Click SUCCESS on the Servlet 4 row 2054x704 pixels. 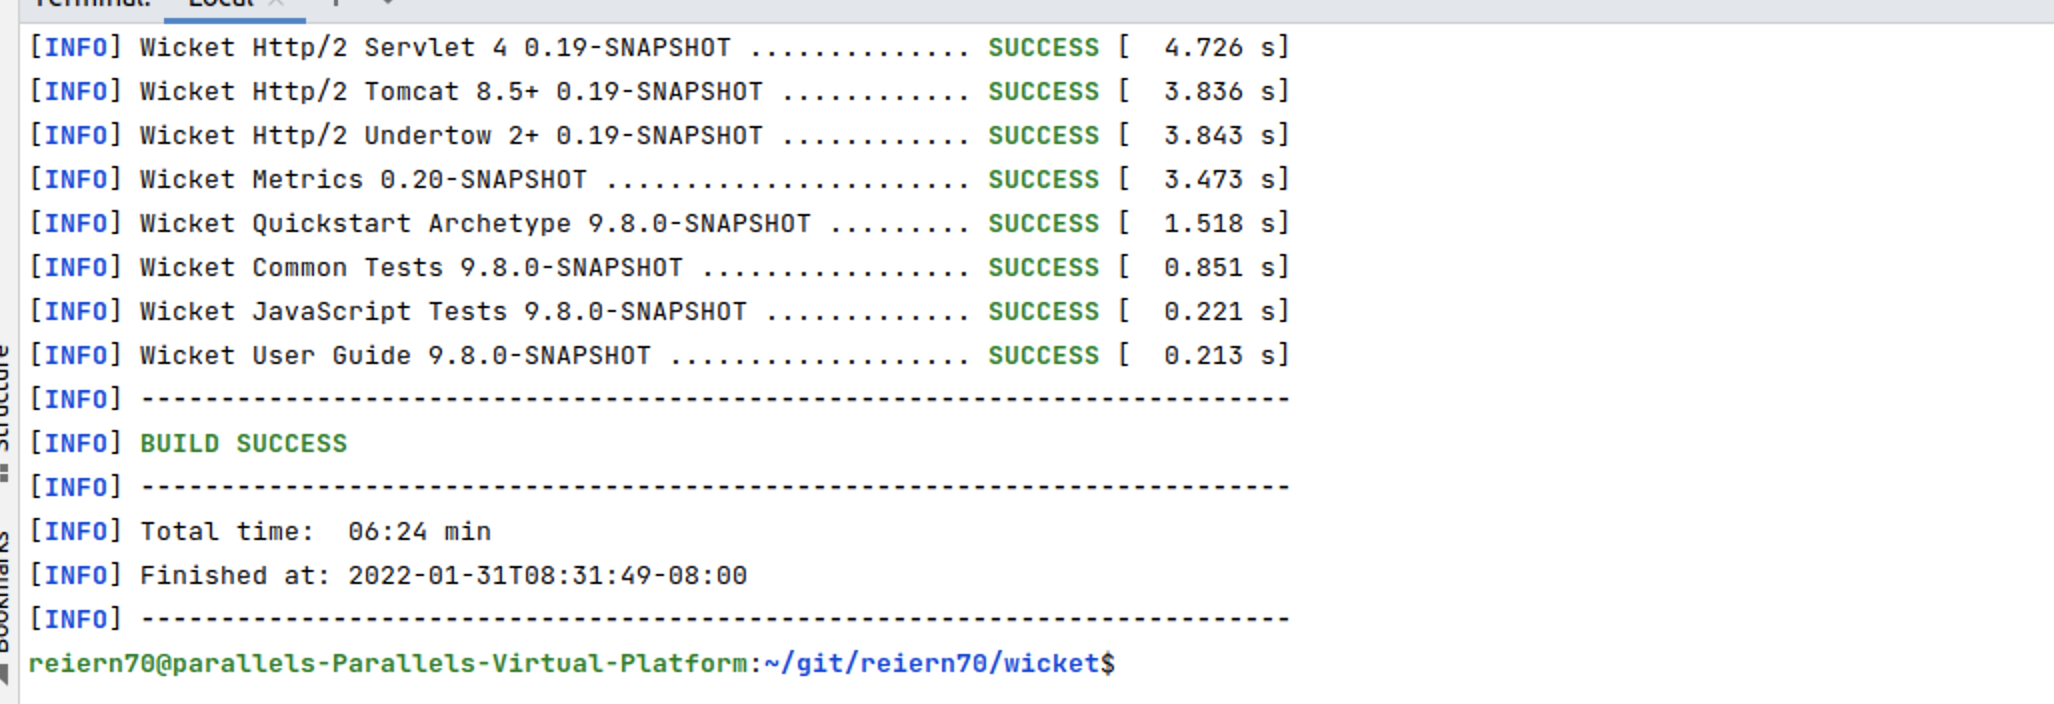pos(1043,47)
